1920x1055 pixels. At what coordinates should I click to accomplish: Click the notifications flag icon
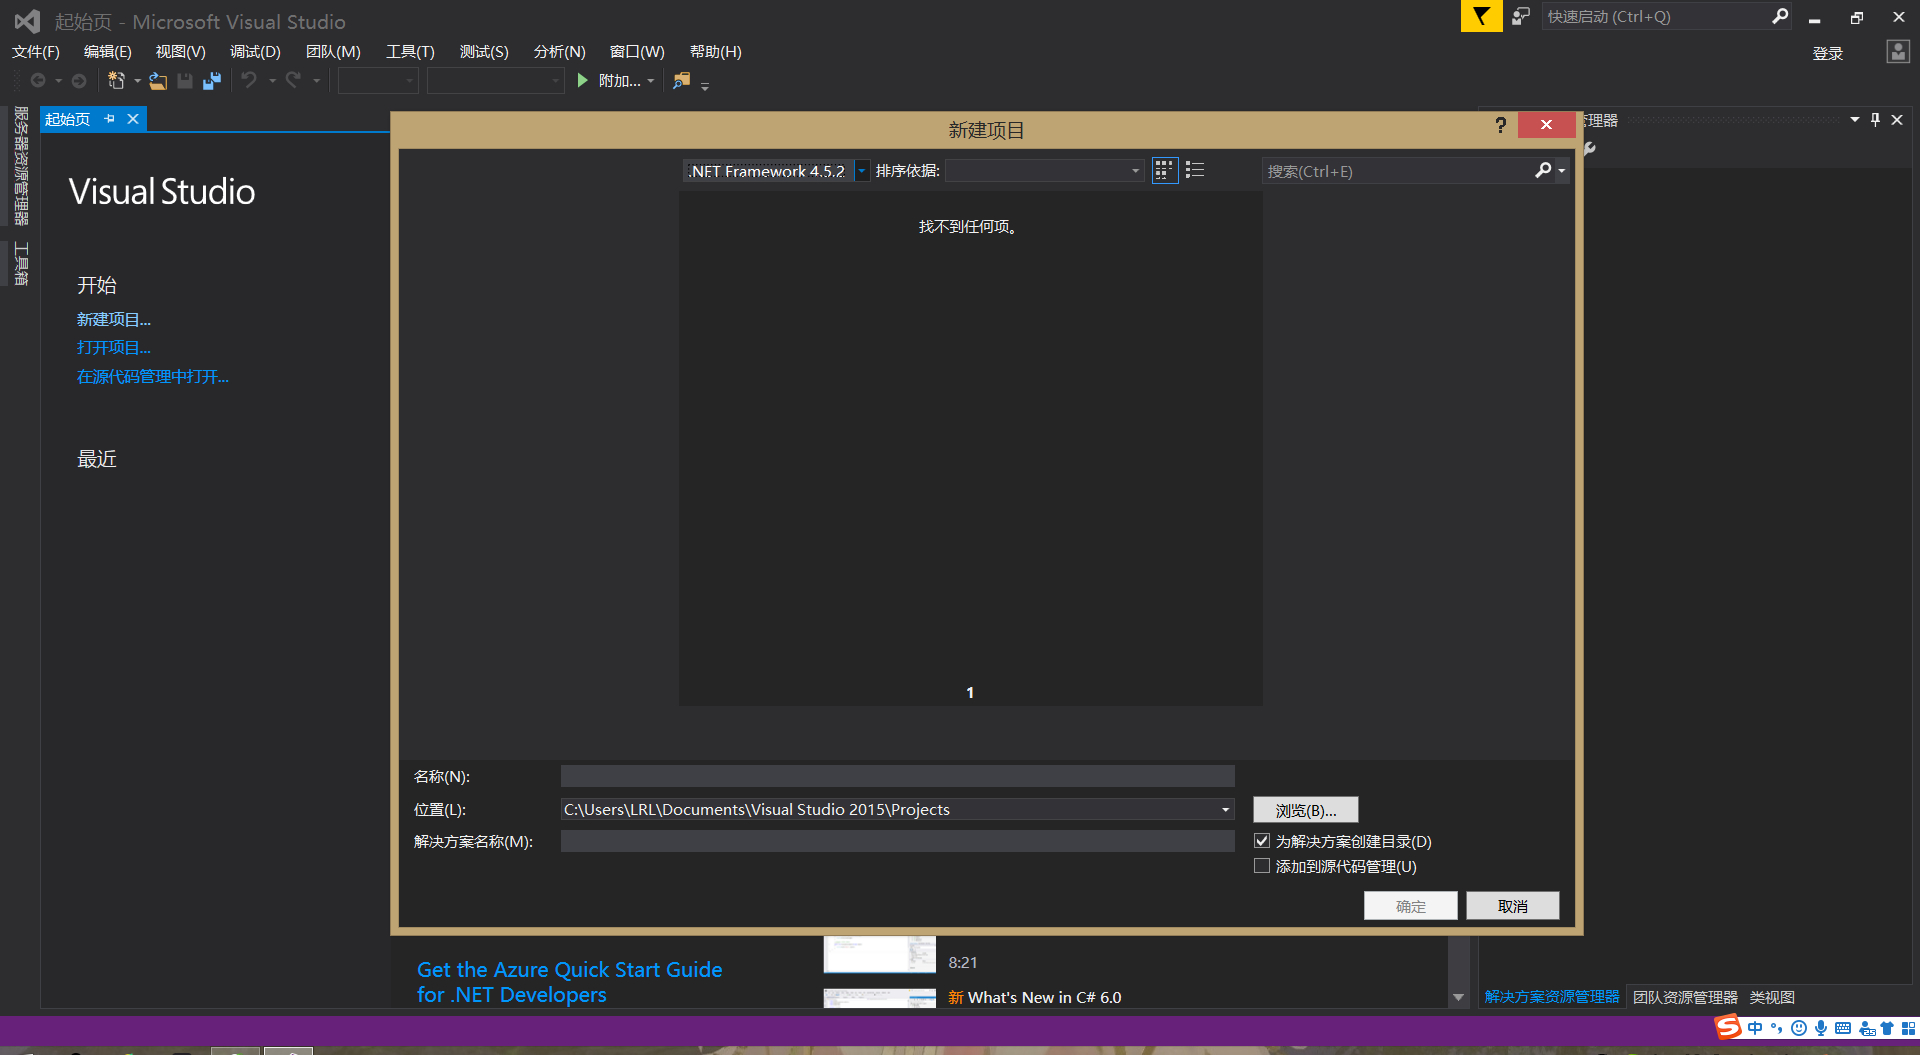coord(1481,16)
